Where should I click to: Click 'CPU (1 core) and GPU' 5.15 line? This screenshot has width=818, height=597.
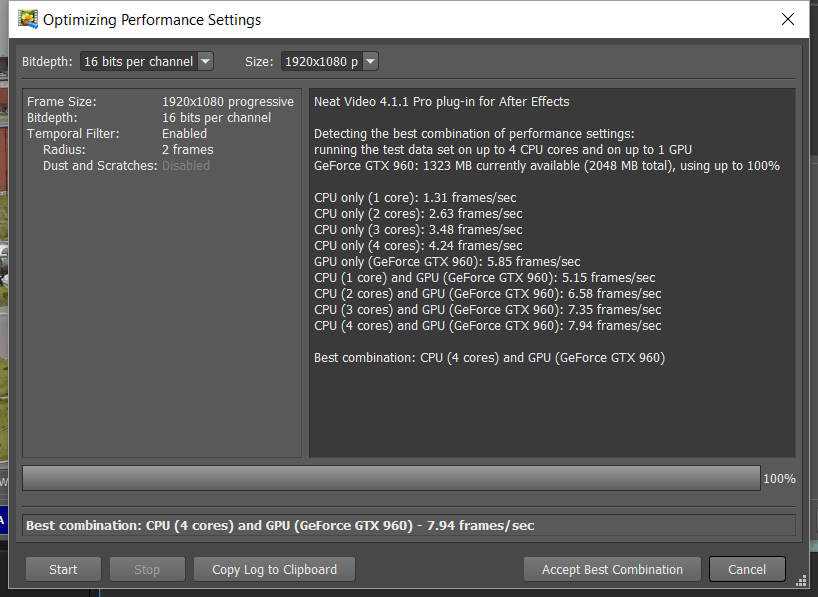click(x=485, y=278)
